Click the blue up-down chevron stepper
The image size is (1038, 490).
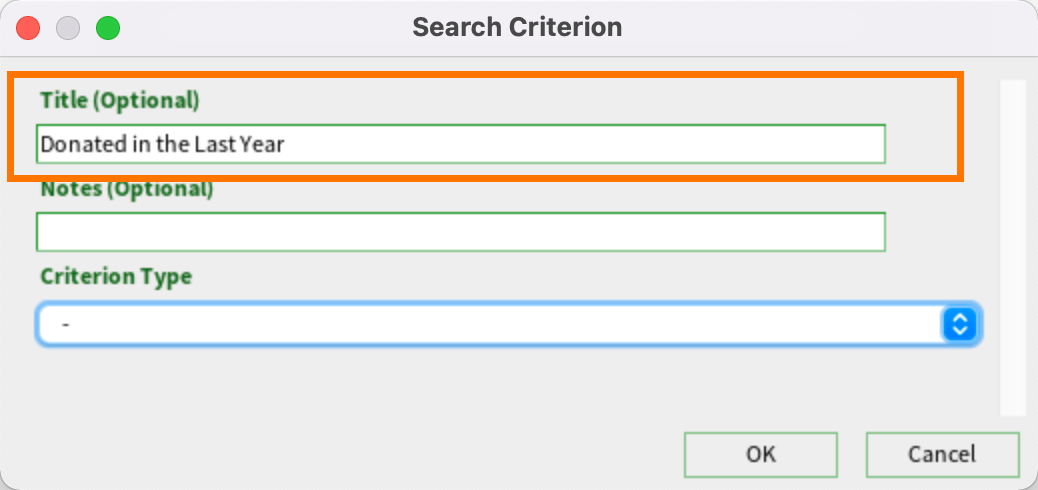(x=959, y=324)
